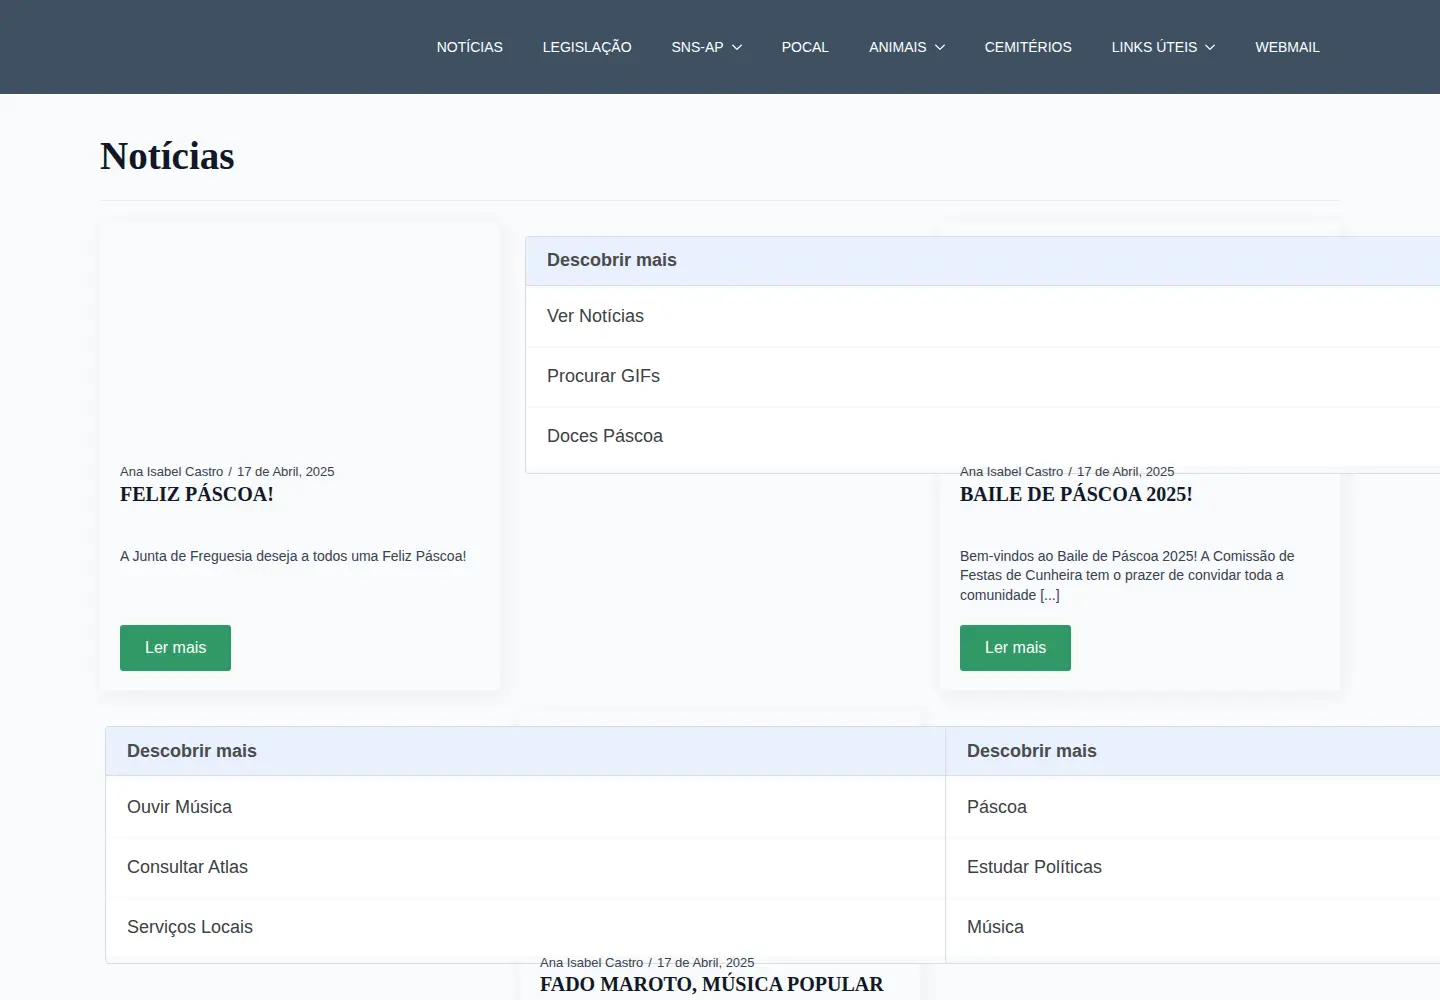The height and width of the screenshot is (1000, 1440).
Task: Click the FELIZ PÁSCOA! card description text
Action: coord(293,556)
